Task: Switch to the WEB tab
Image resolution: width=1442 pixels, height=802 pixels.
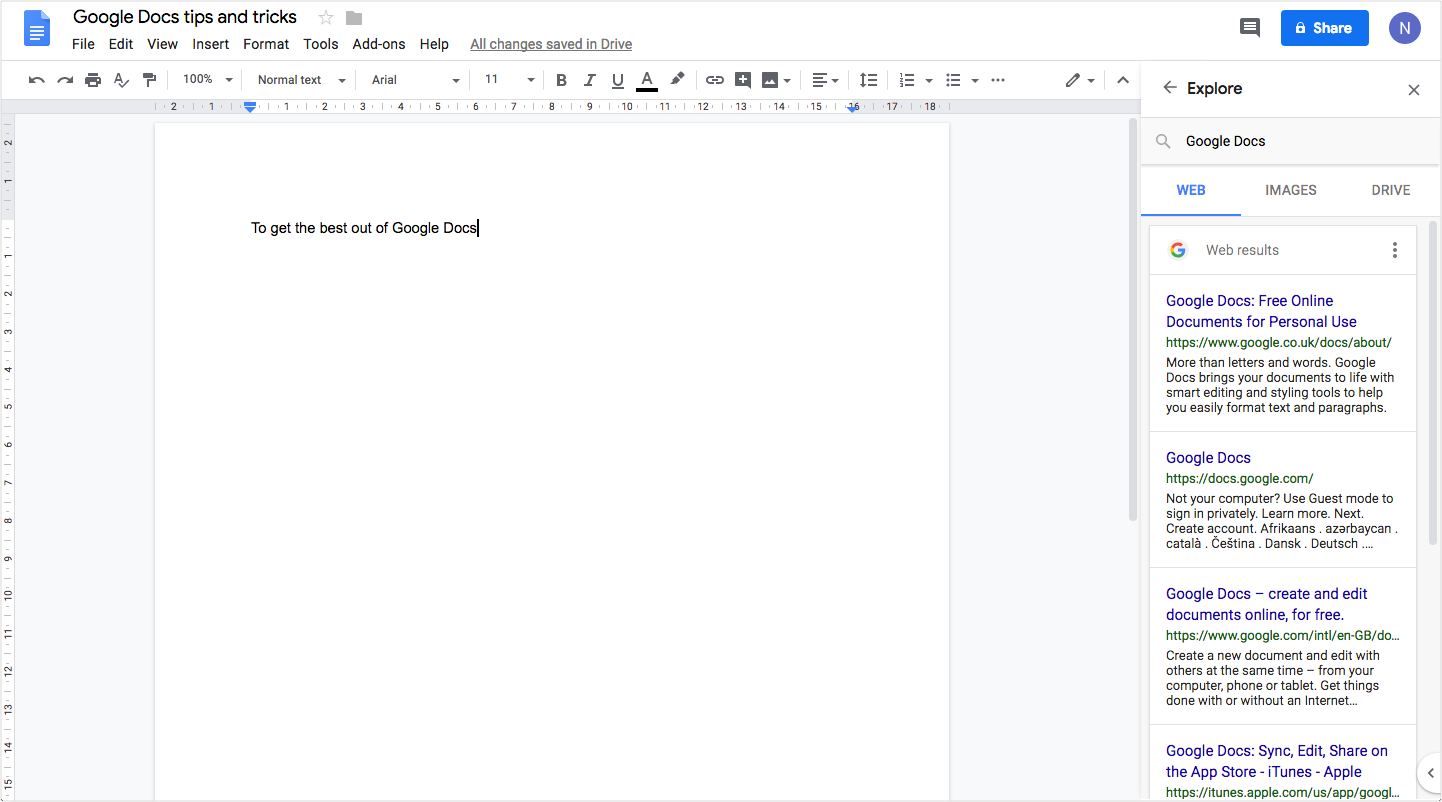Action: (1191, 190)
